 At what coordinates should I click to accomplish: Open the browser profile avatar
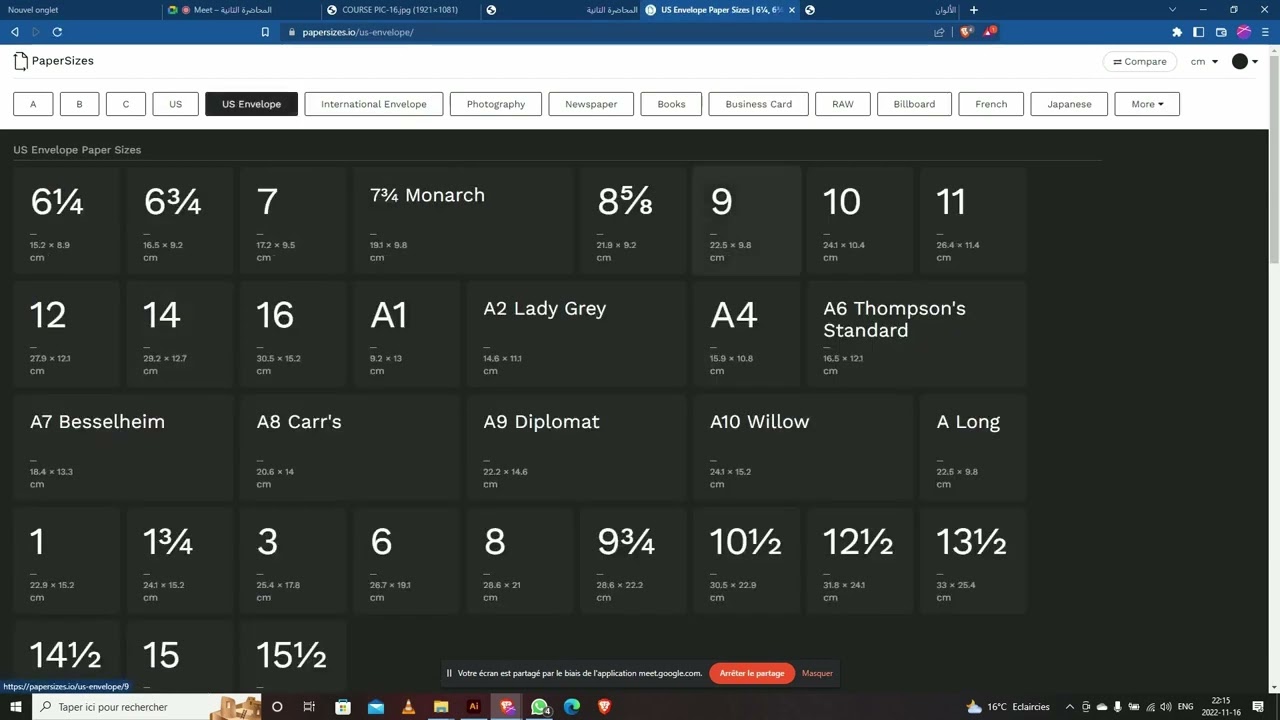[1244, 32]
